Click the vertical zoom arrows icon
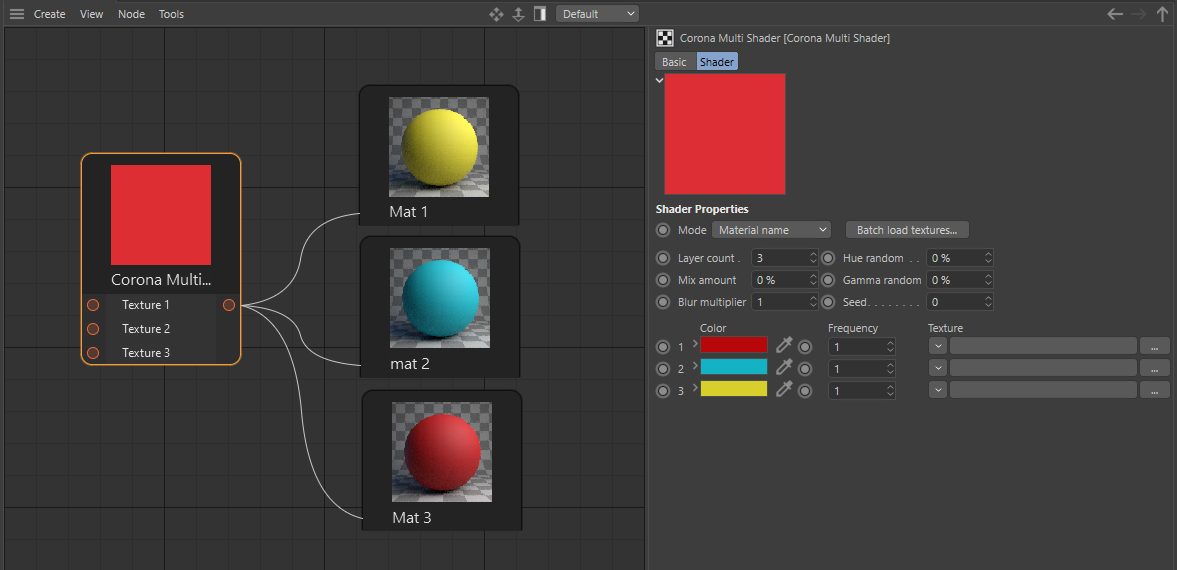The height and width of the screenshot is (570, 1177). pyautogui.click(x=518, y=14)
